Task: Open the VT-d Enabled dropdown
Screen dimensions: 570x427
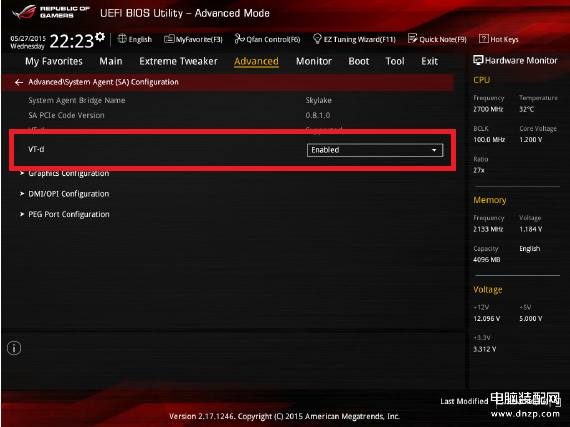Action: tap(375, 150)
